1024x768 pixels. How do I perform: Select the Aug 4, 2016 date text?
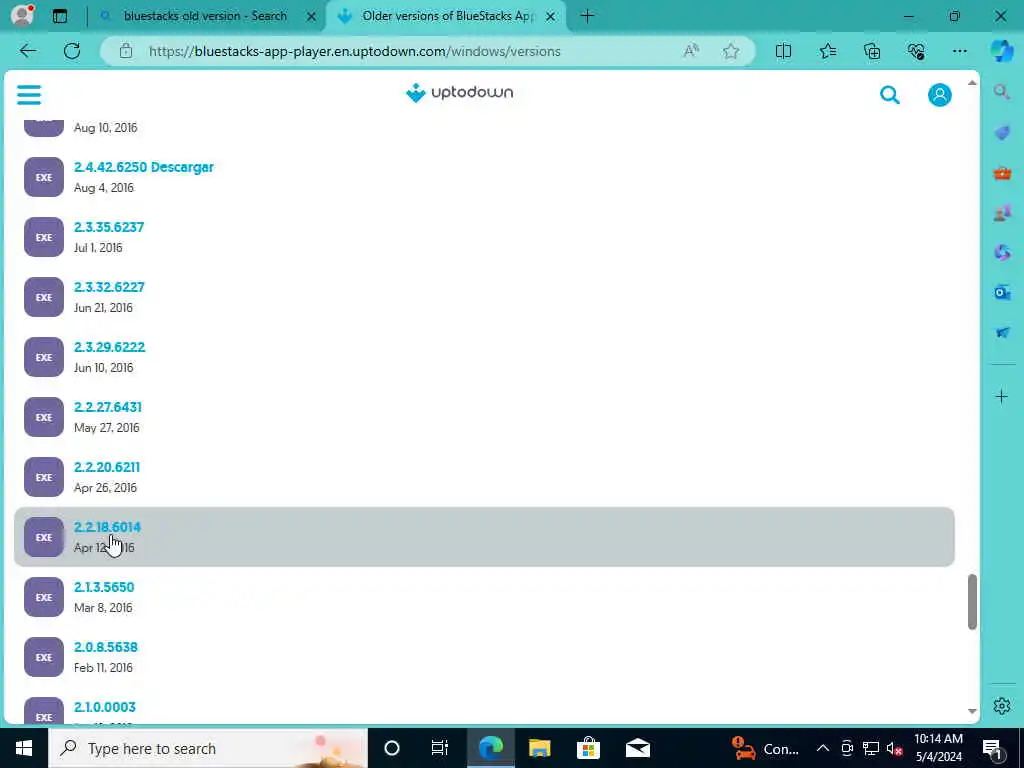[x=104, y=188]
